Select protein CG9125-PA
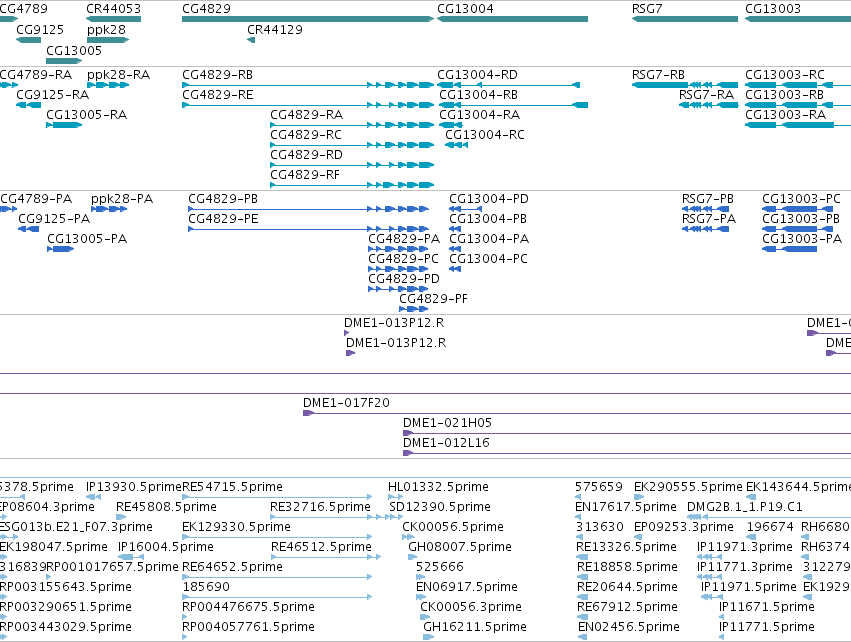 [28, 229]
